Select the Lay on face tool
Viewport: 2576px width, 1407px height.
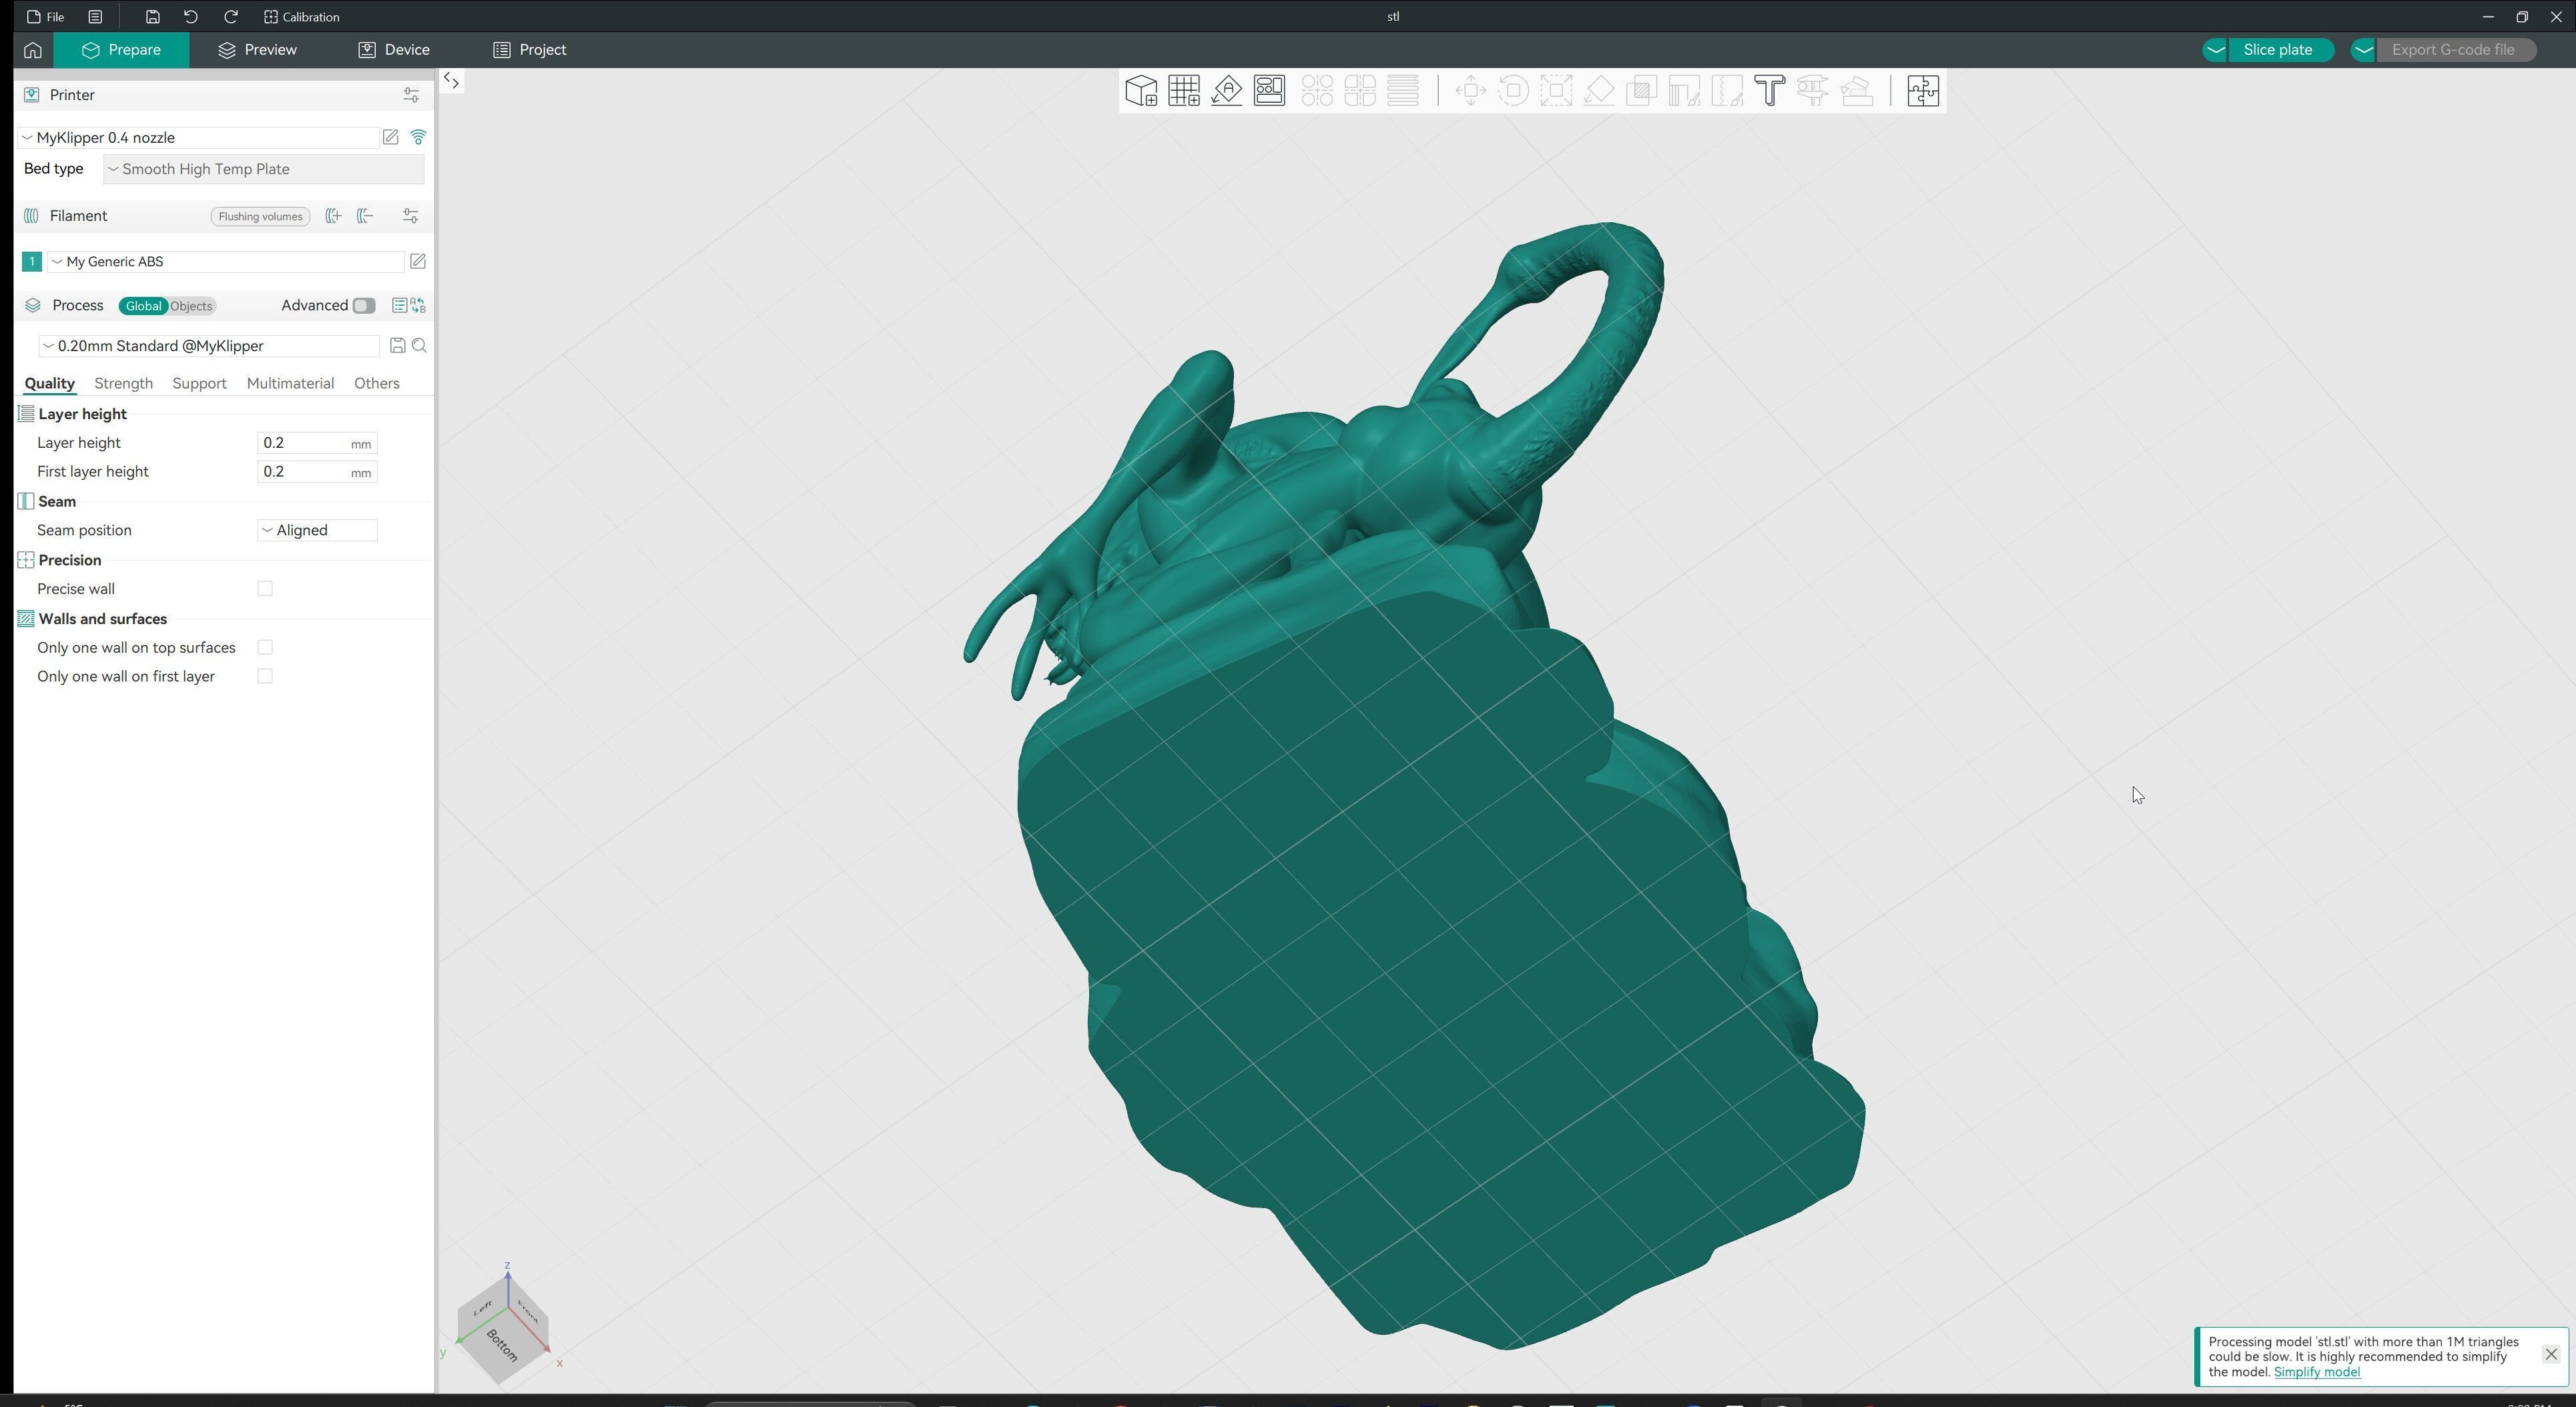click(x=1600, y=91)
